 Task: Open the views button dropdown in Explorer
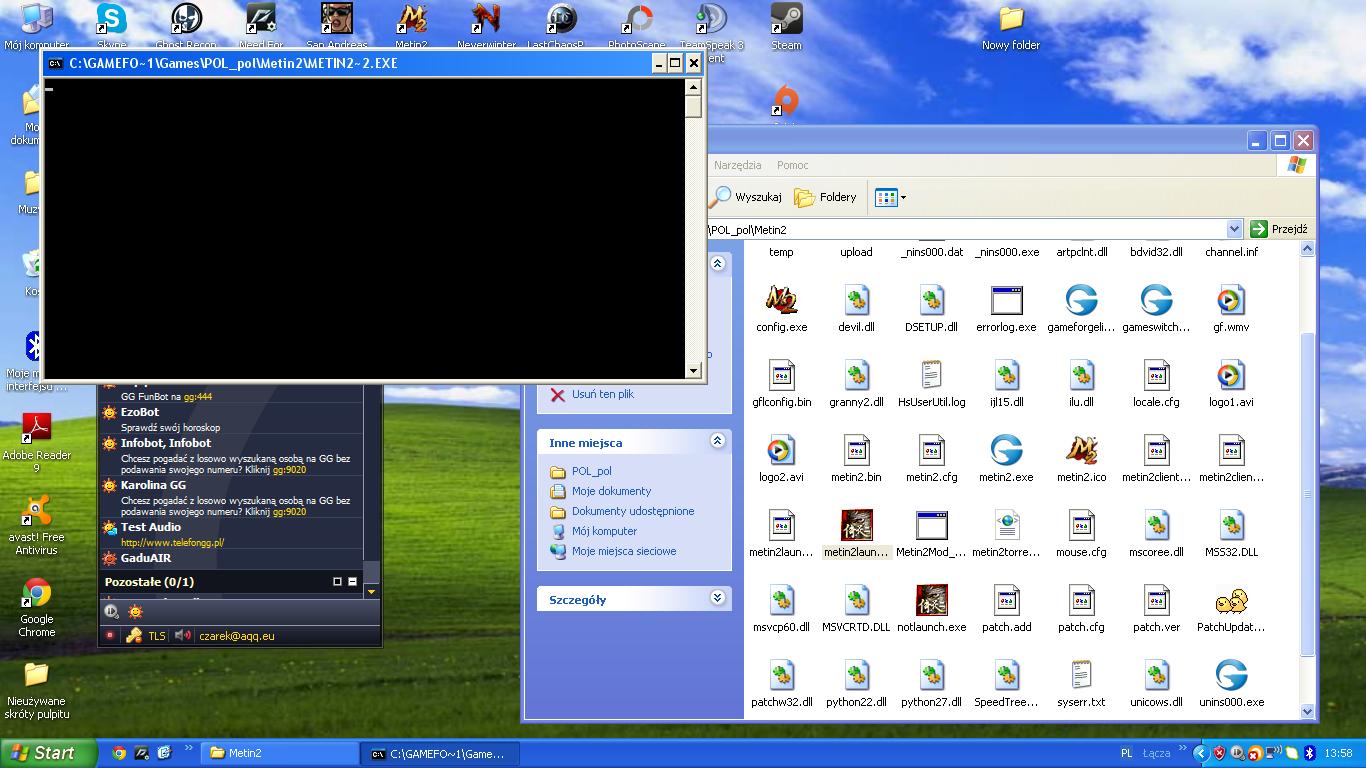(x=903, y=198)
